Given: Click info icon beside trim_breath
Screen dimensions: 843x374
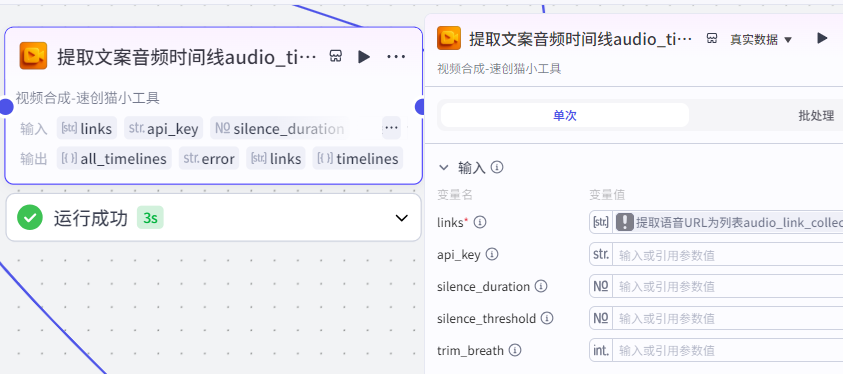Looking at the screenshot, I should pos(515,350).
